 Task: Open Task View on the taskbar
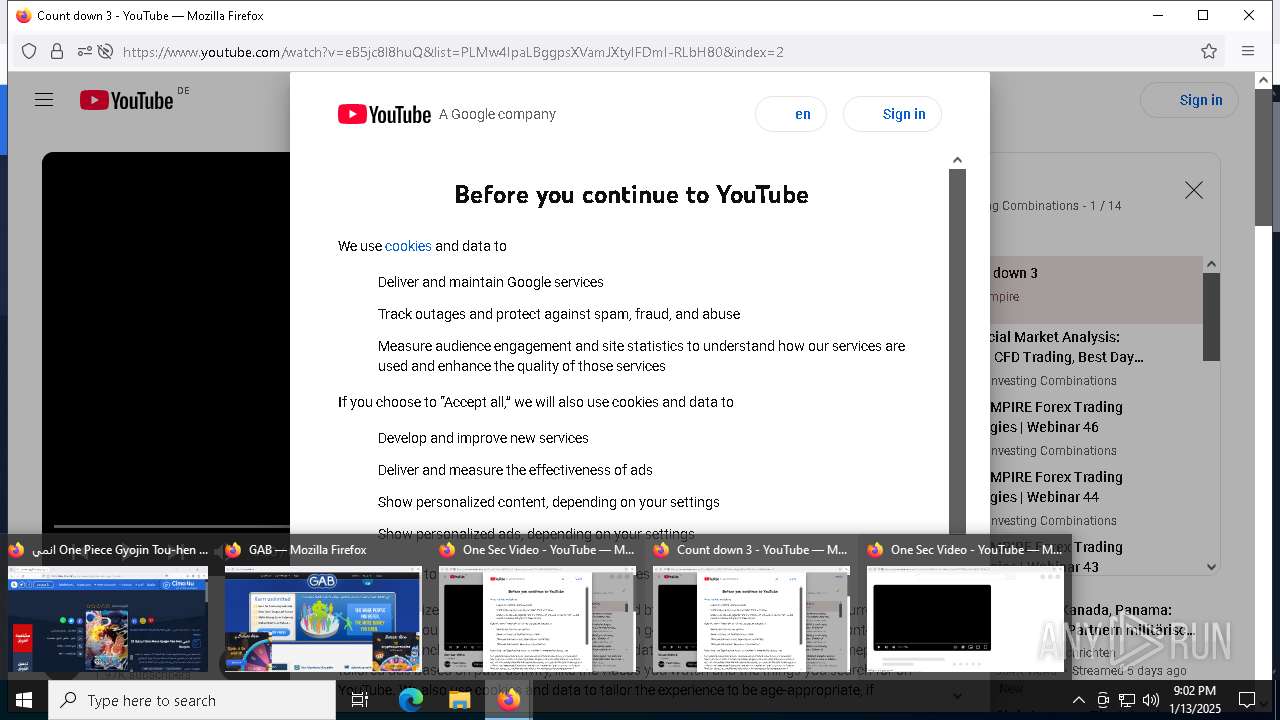[360, 700]
